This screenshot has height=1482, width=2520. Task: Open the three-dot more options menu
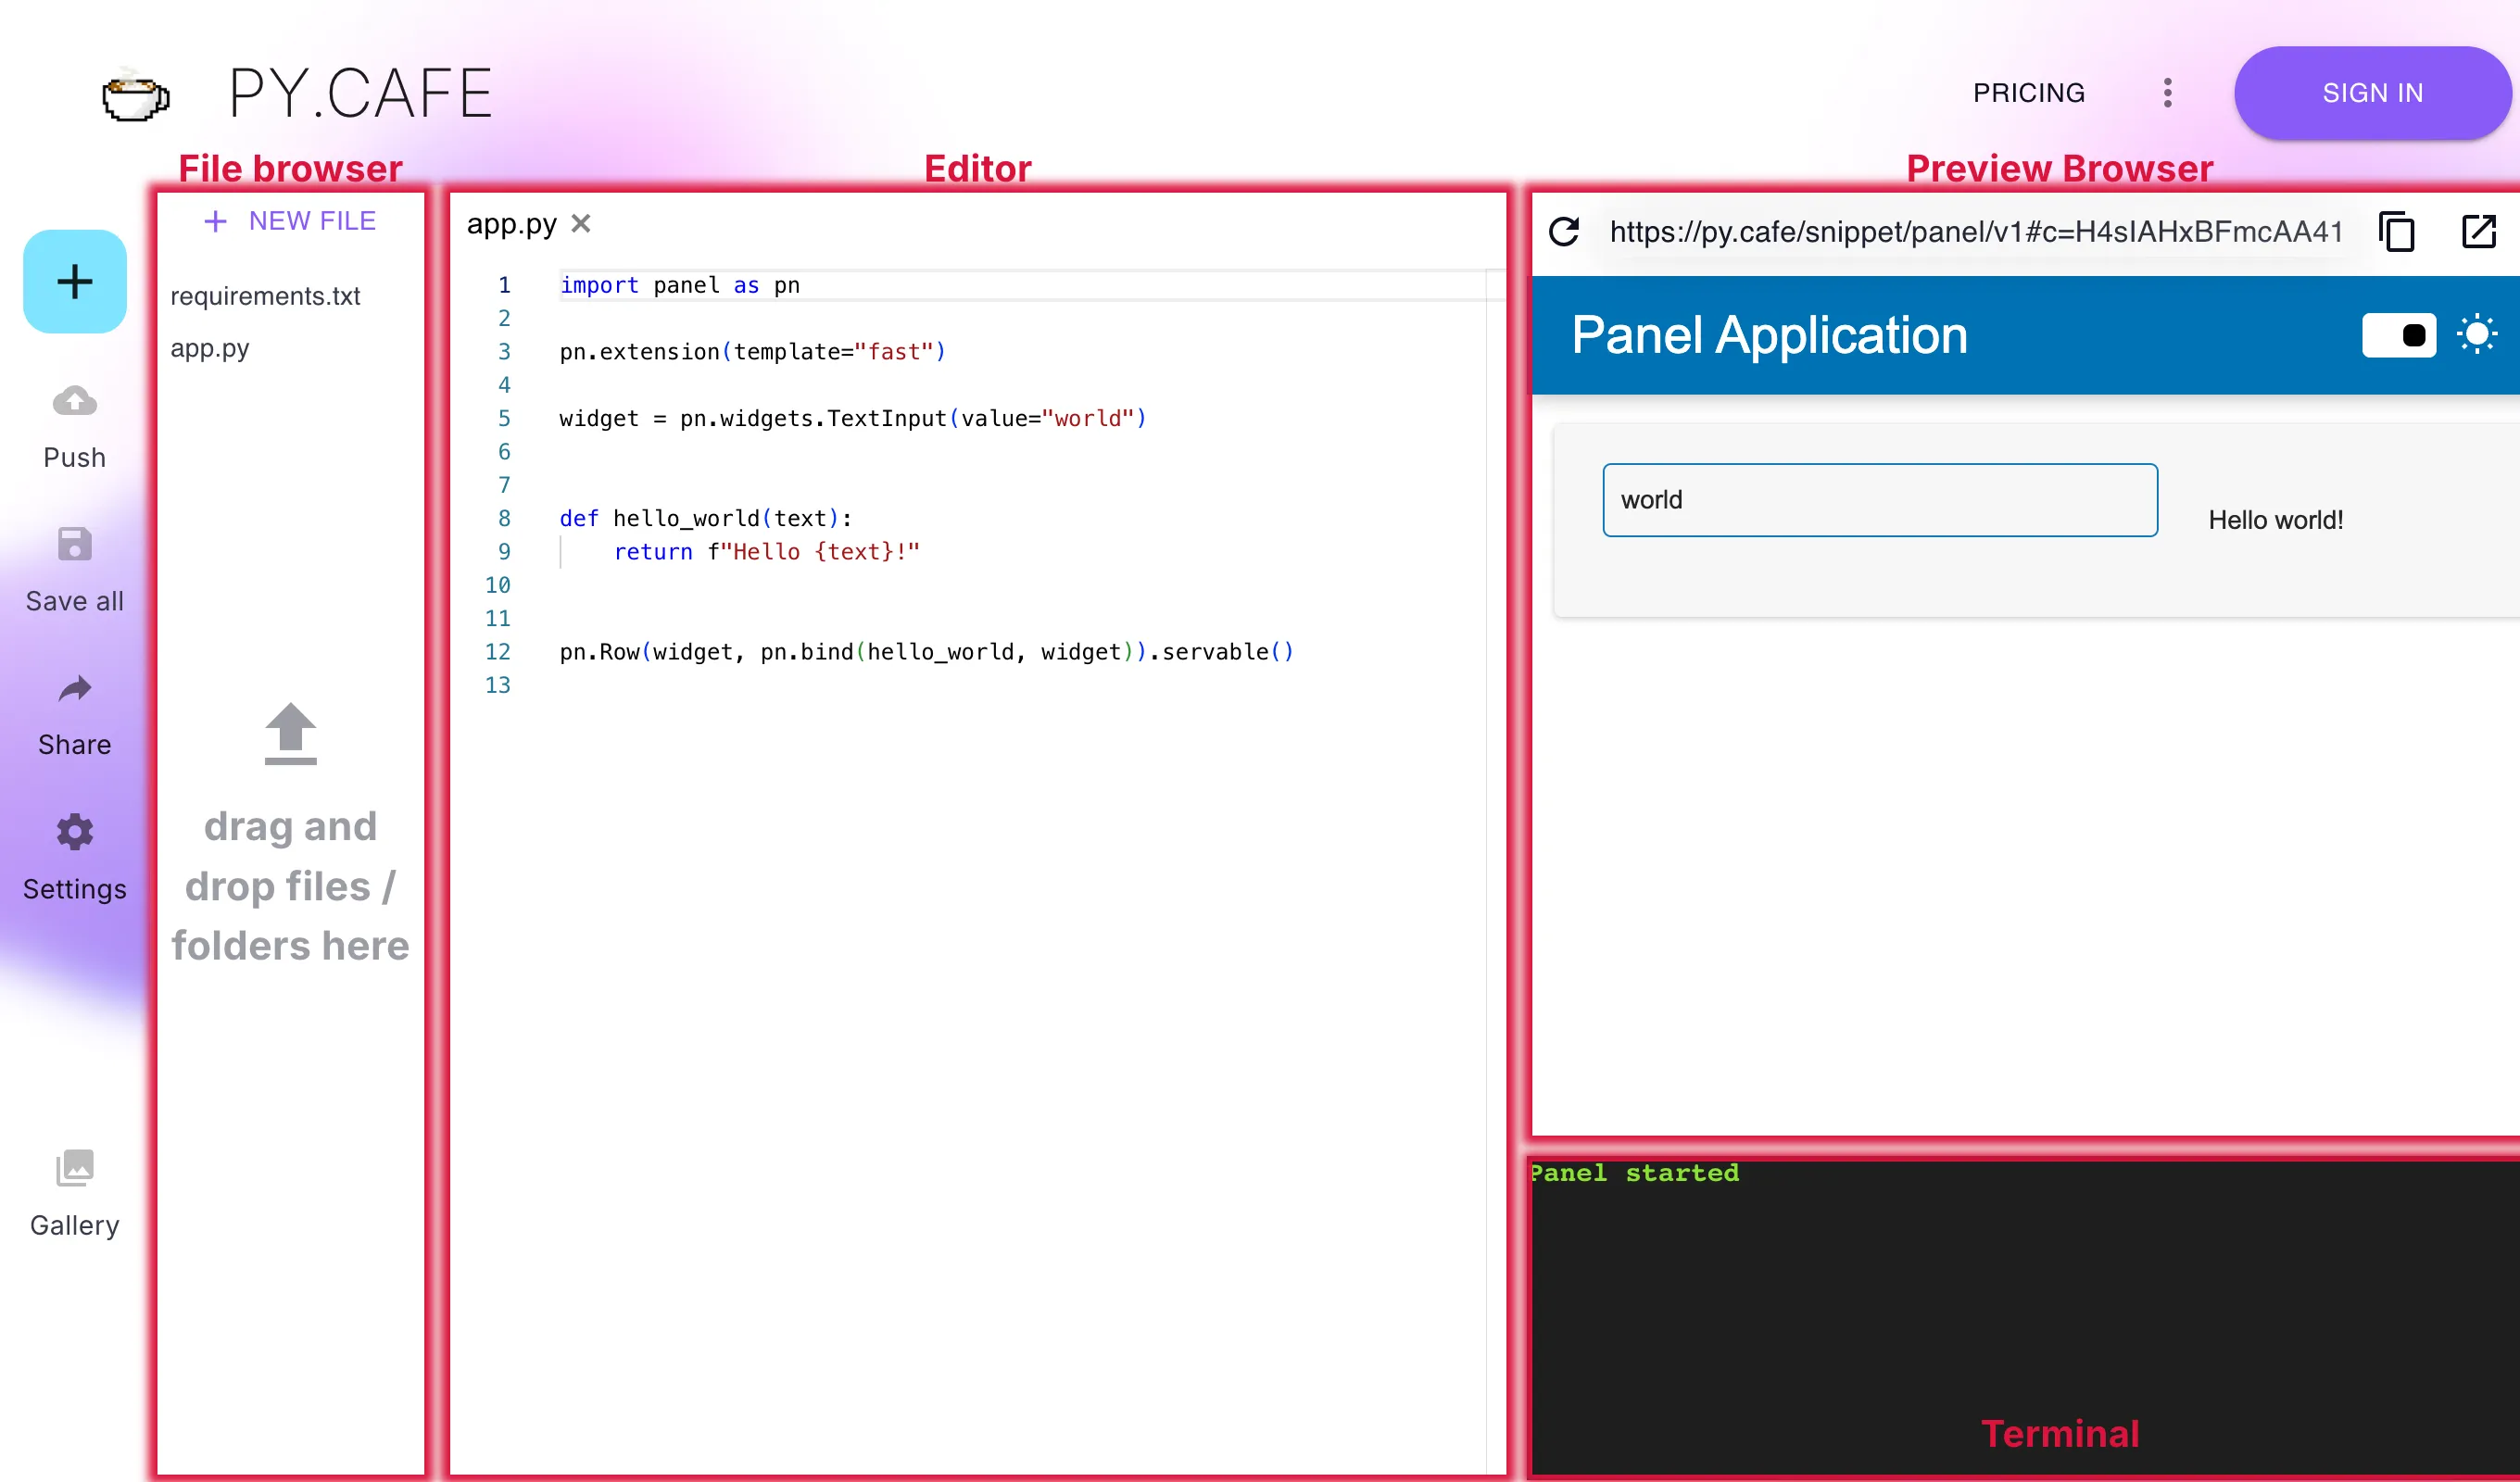point(2168,93)
